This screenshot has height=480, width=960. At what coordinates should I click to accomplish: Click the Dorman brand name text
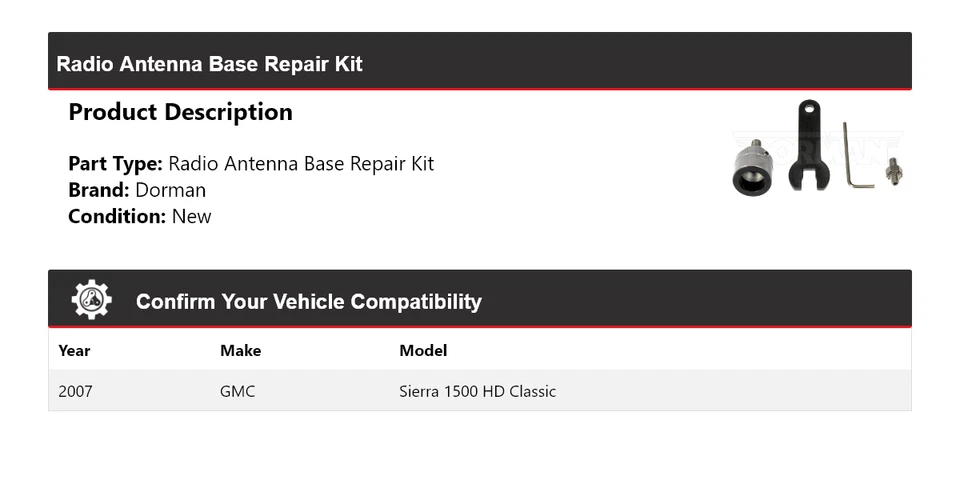coord(170,190)
